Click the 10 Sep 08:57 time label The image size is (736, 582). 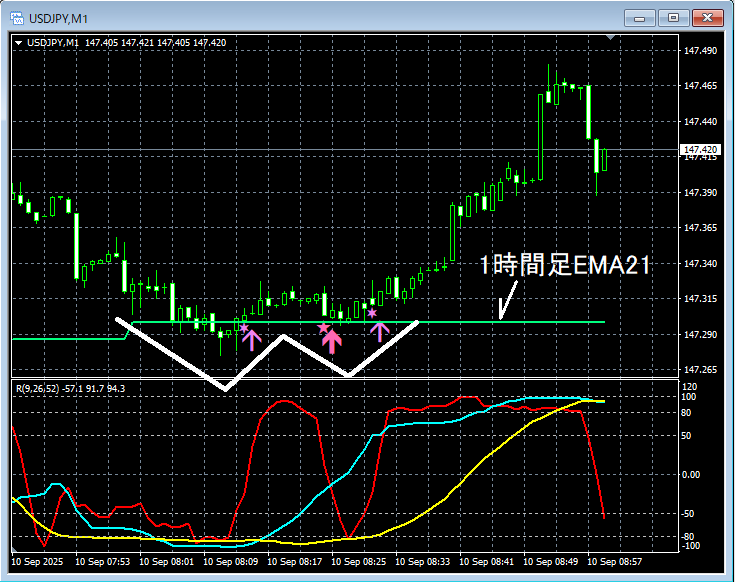(614, 562)
